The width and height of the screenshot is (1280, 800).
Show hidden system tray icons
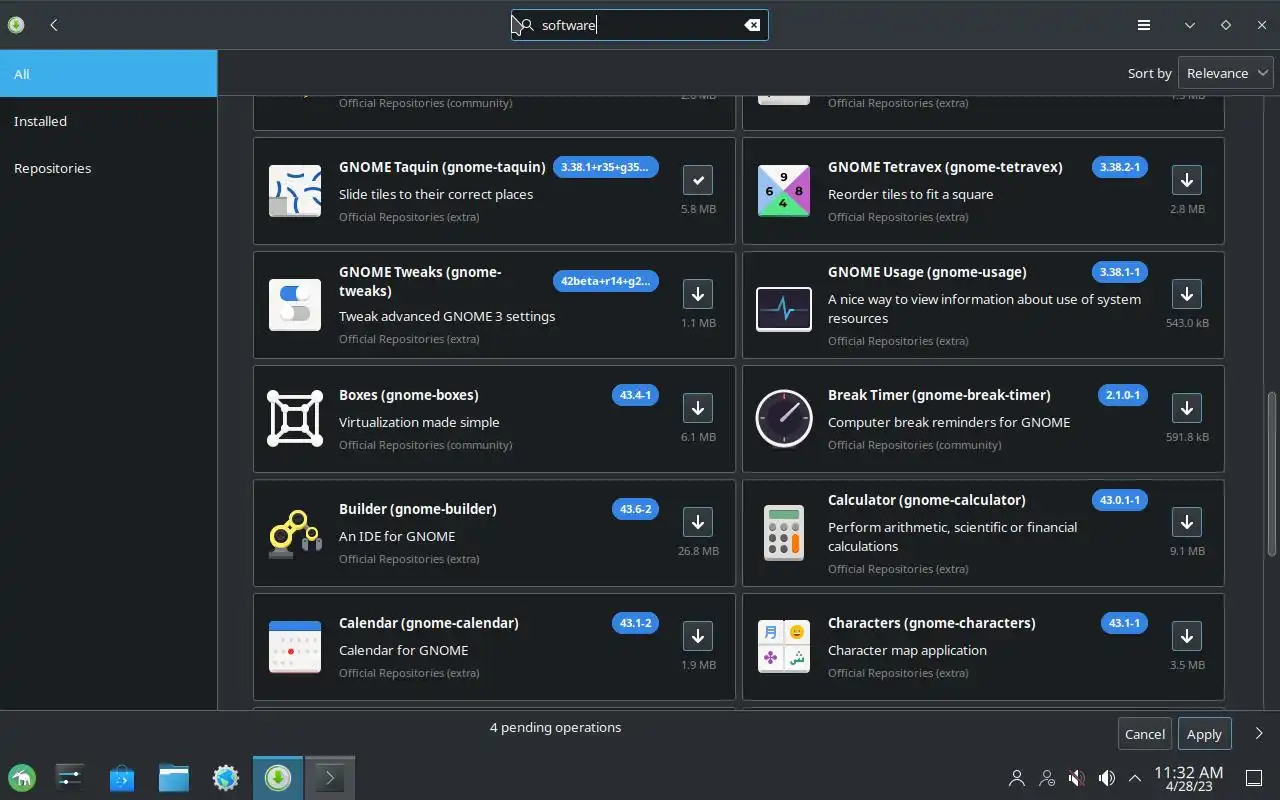(x=1135, y=777)
